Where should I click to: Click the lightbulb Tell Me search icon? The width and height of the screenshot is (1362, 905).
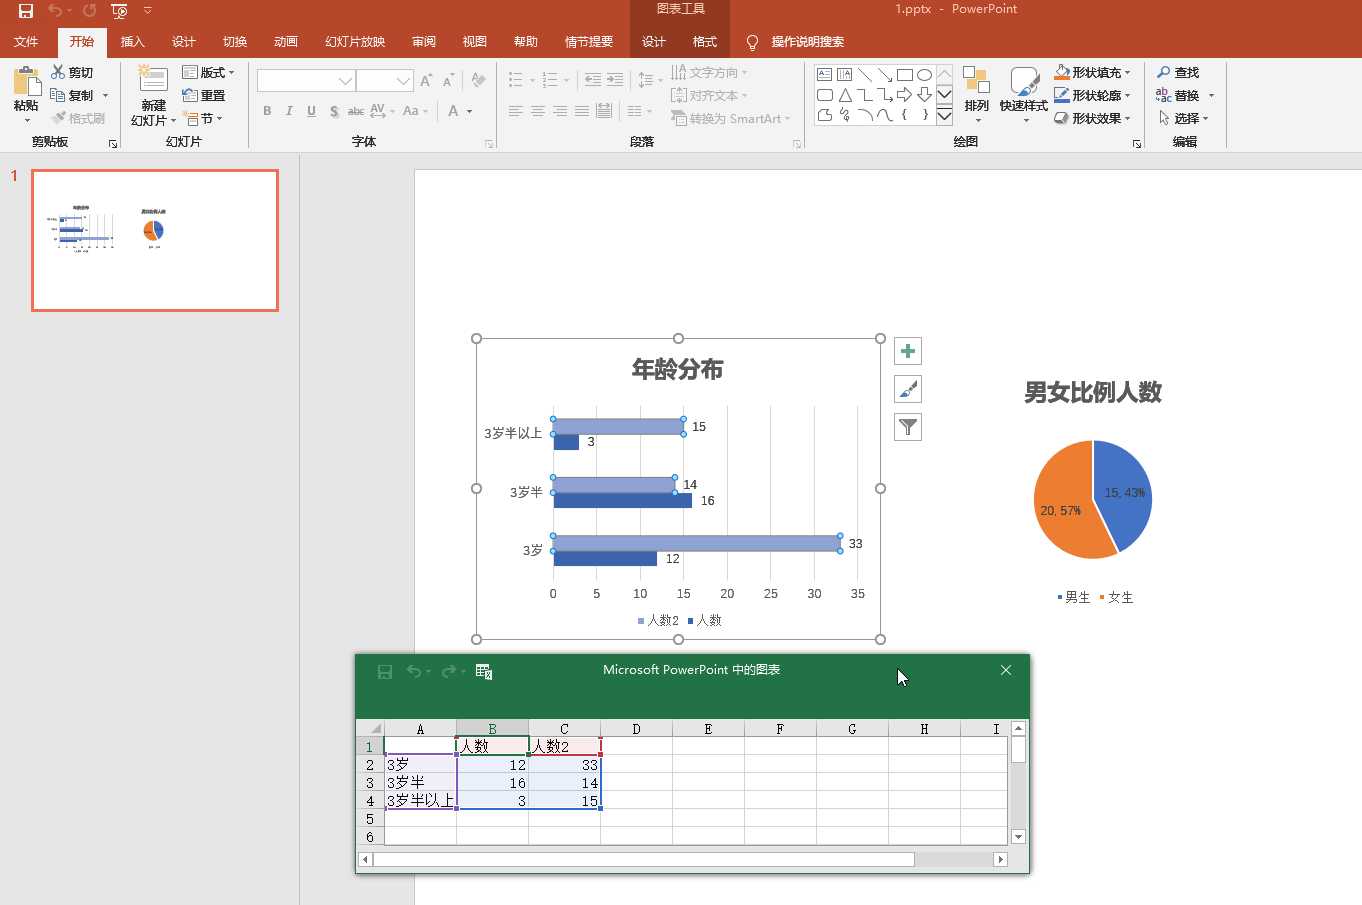[752, 42]
